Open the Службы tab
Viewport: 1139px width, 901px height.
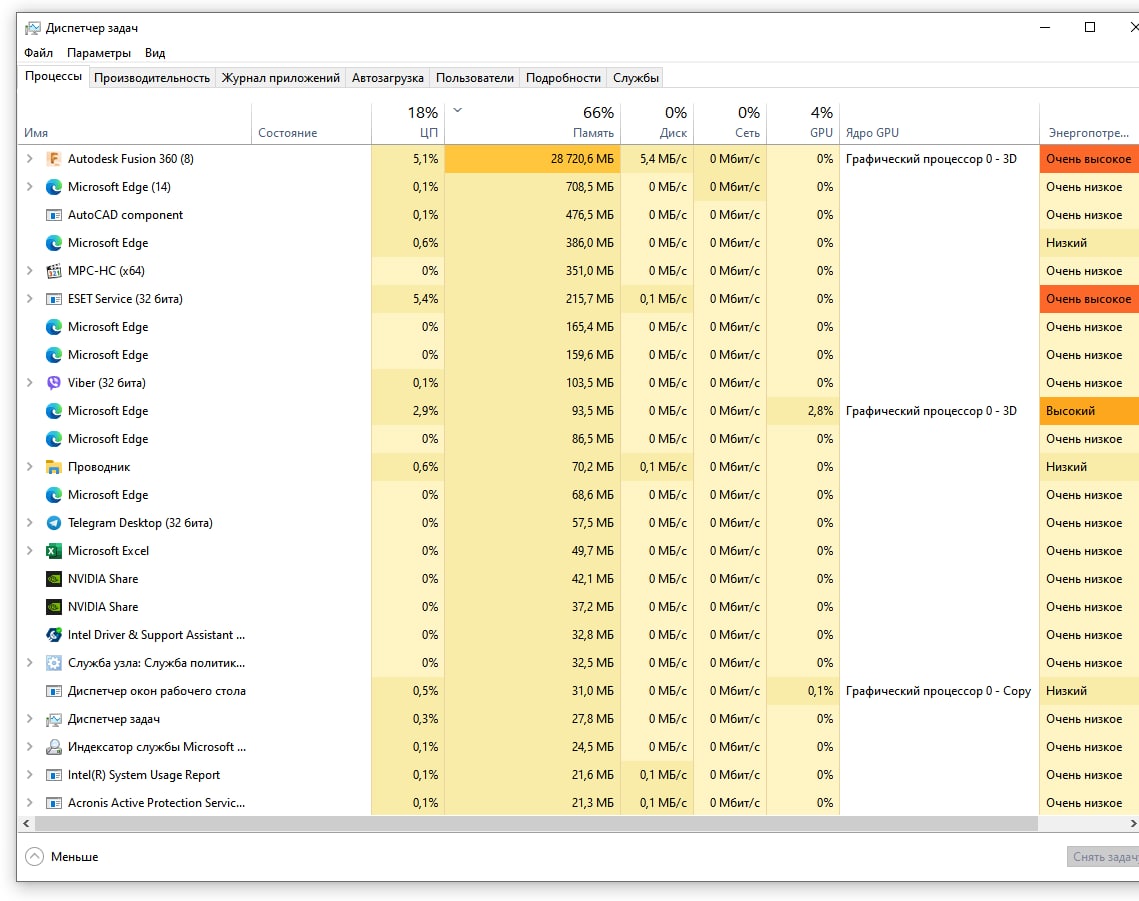point(636,78)
